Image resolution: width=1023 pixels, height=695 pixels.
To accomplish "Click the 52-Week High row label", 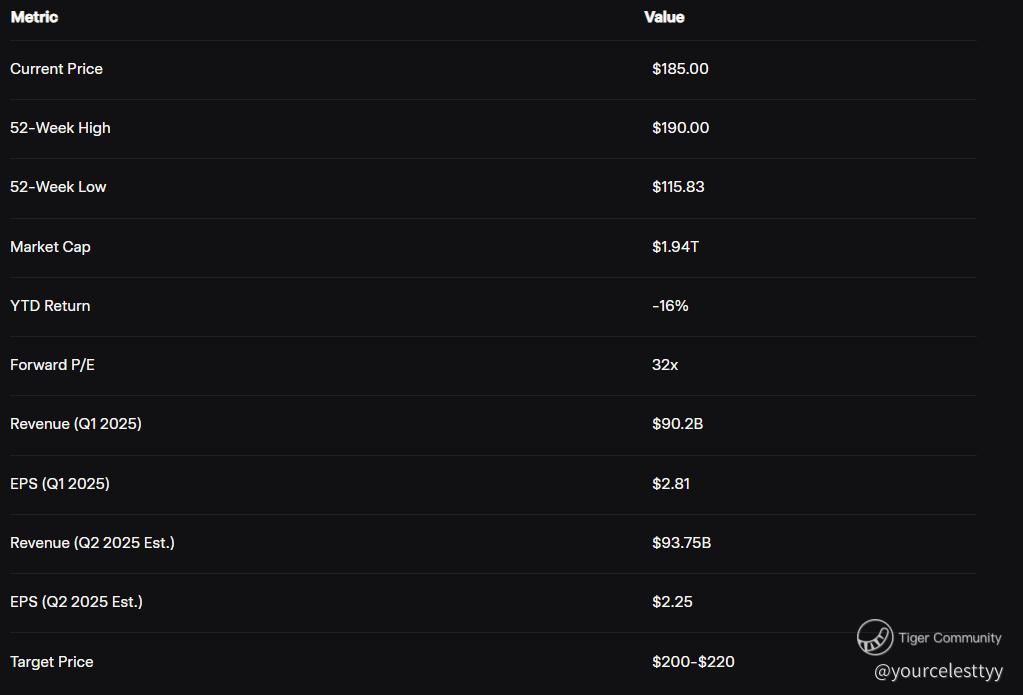I will point(60,128).
